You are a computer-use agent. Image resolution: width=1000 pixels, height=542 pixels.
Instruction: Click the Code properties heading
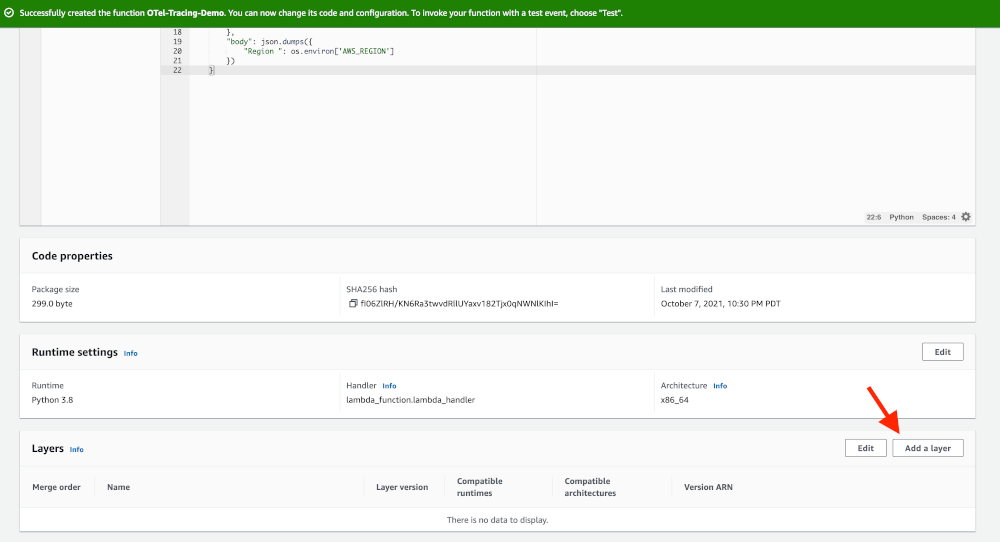(x=72, y=256)
